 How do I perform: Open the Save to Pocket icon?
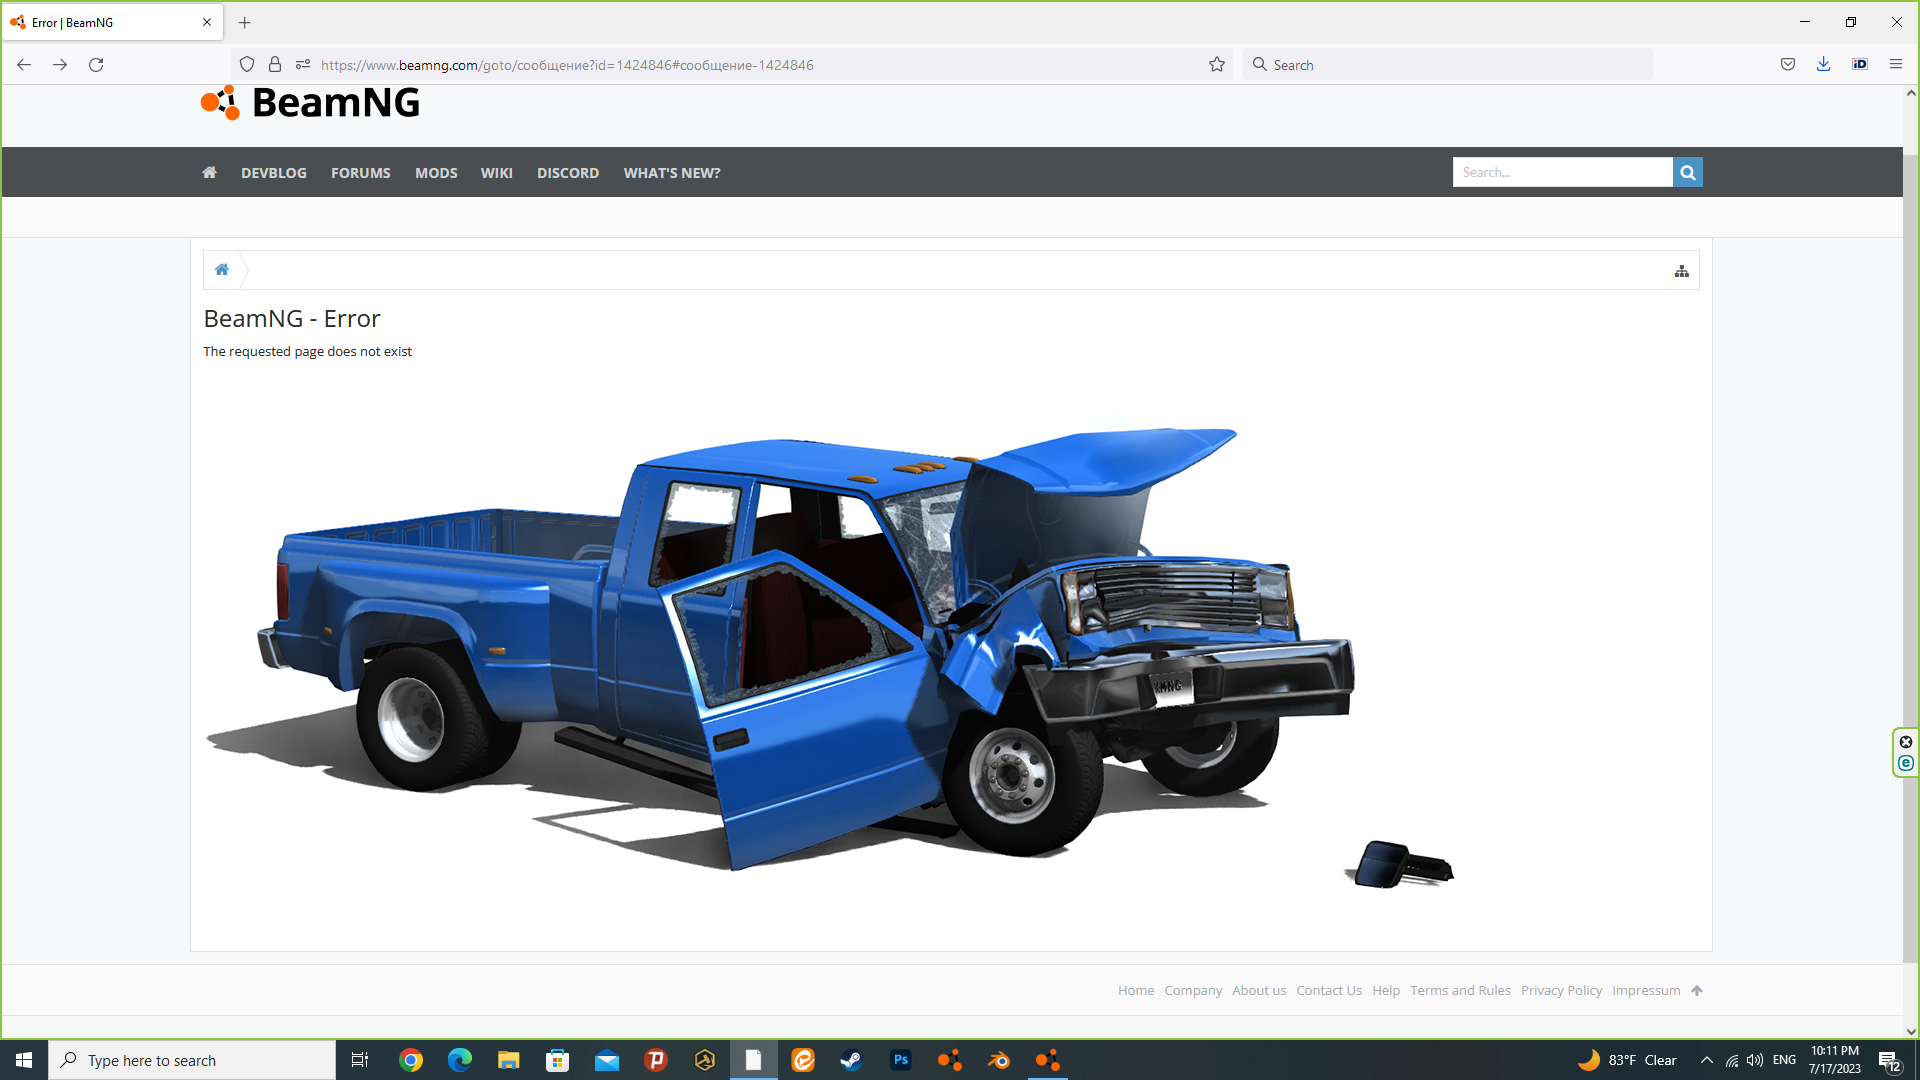click(x=1788, y=65)
